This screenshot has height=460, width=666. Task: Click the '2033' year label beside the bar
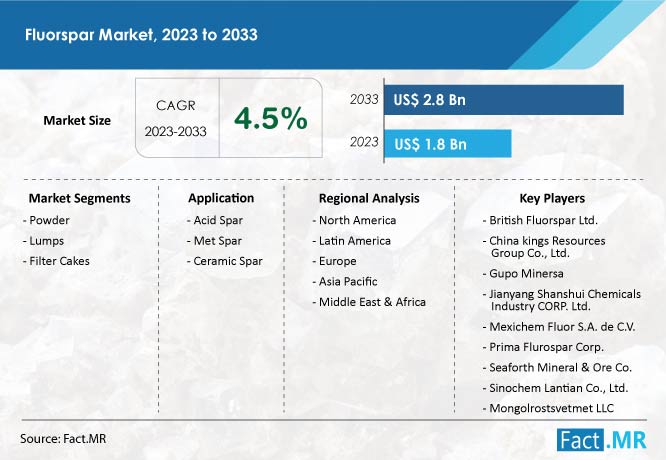point(364,99)
